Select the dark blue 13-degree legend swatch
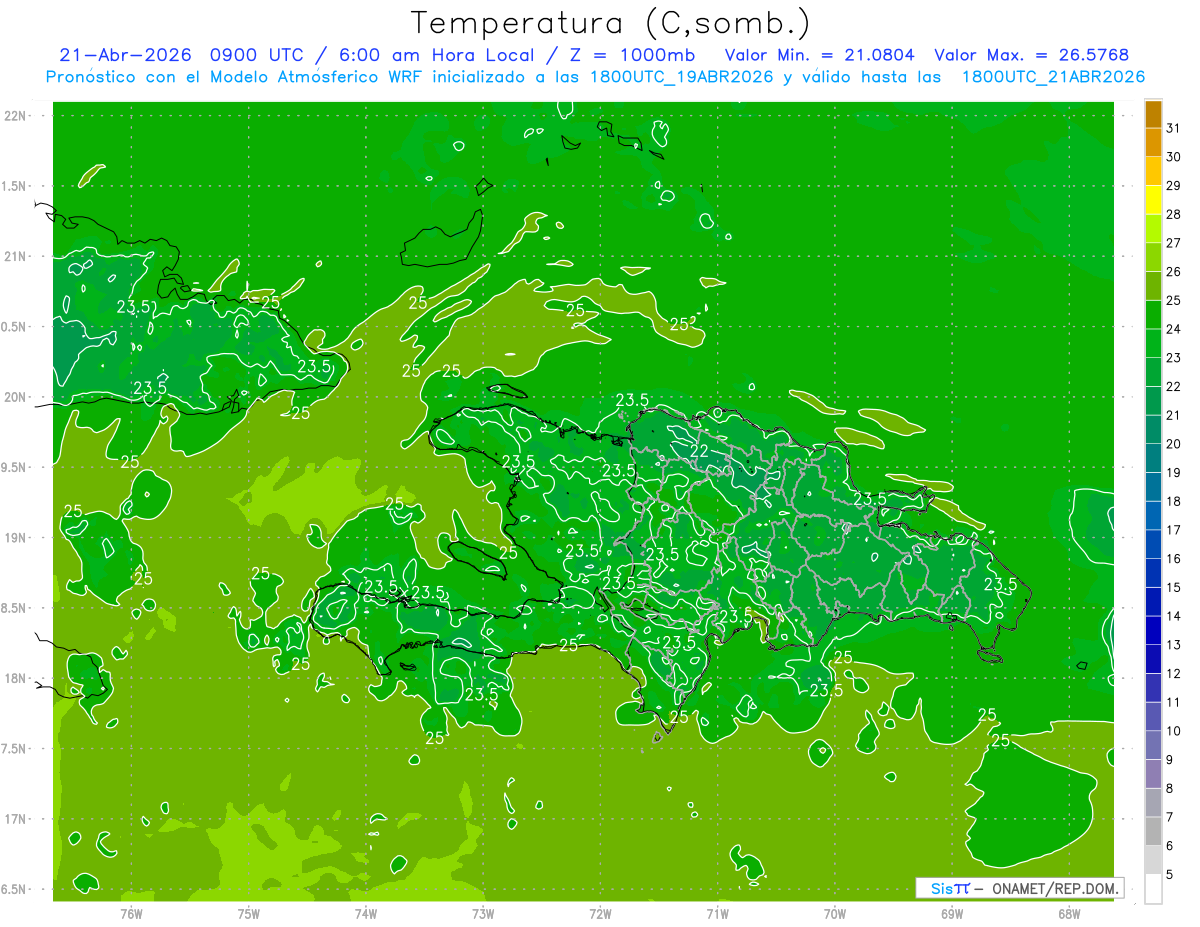The height and width of the screenshot is (927, 1200). click(1153, 631)
